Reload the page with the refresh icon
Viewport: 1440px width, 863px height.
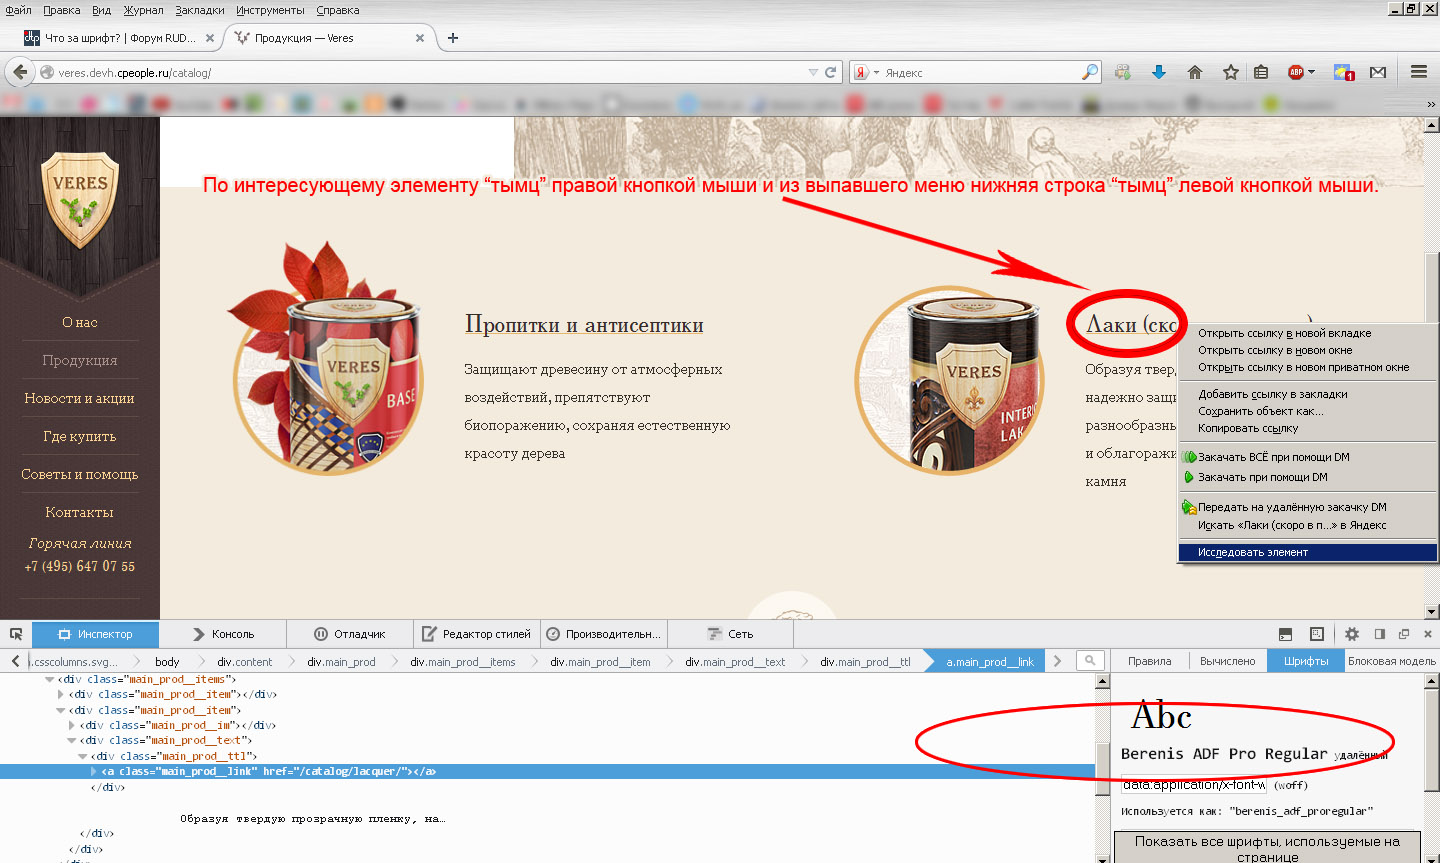click(830, 72)
